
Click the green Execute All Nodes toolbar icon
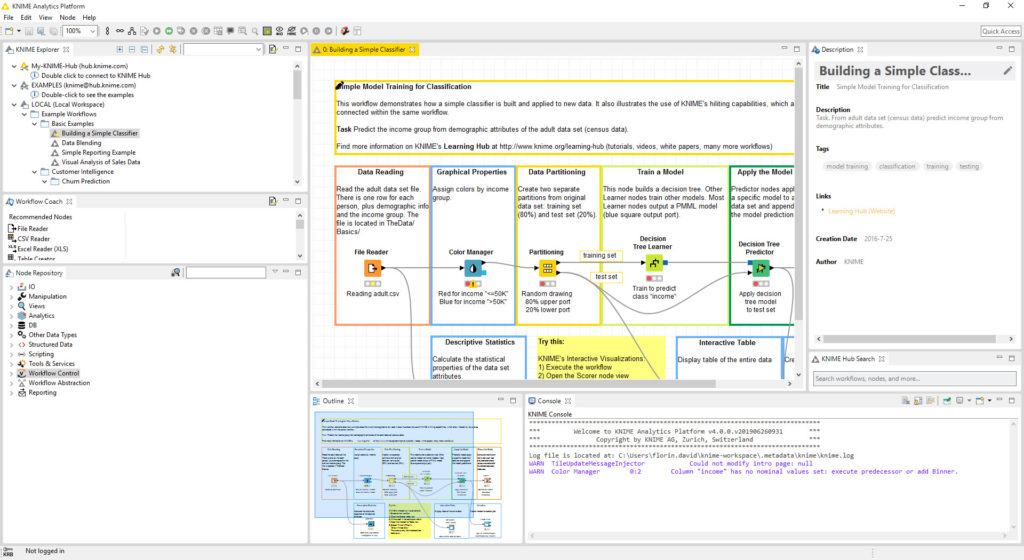tap(168, 31)
